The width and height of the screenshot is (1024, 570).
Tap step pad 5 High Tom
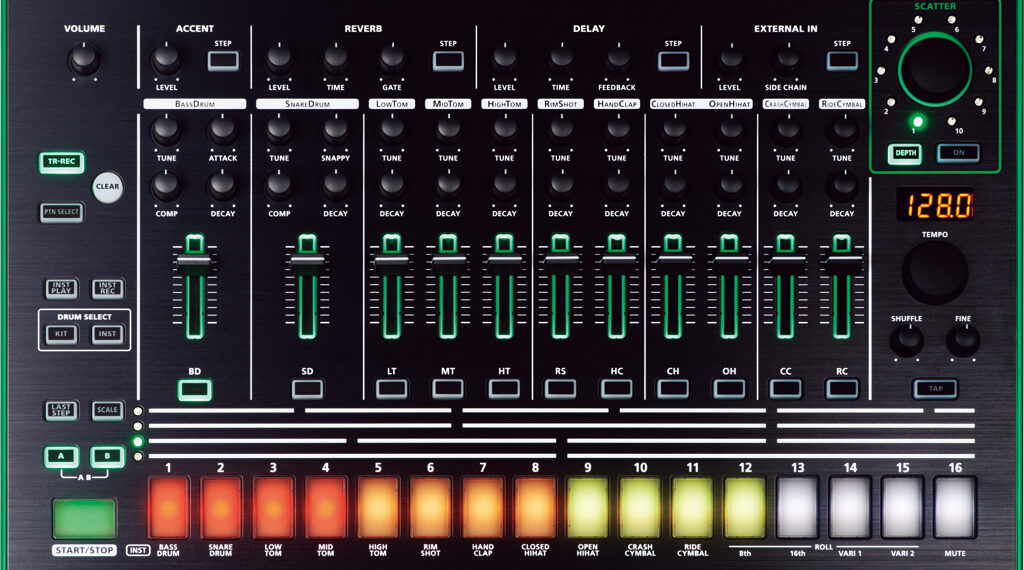click(378, 507)
